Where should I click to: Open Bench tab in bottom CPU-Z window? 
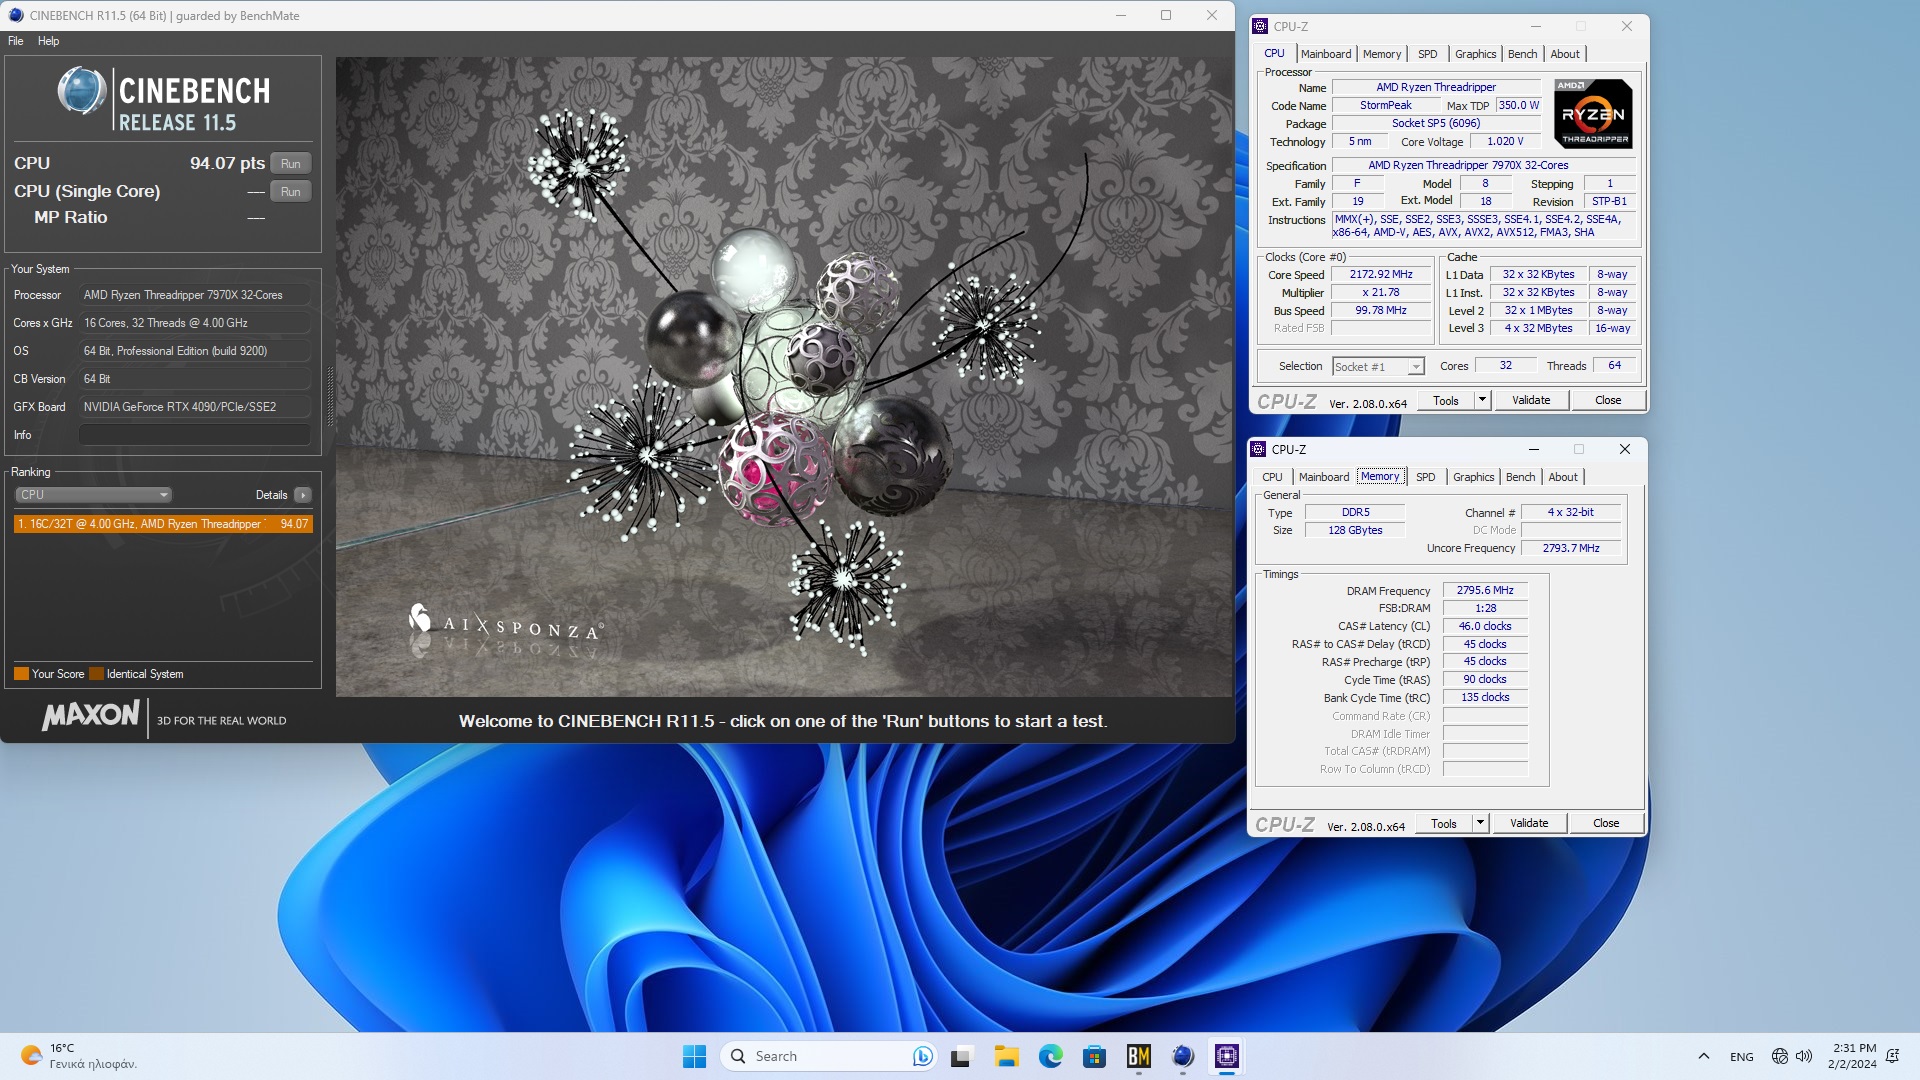[1520, 477]
